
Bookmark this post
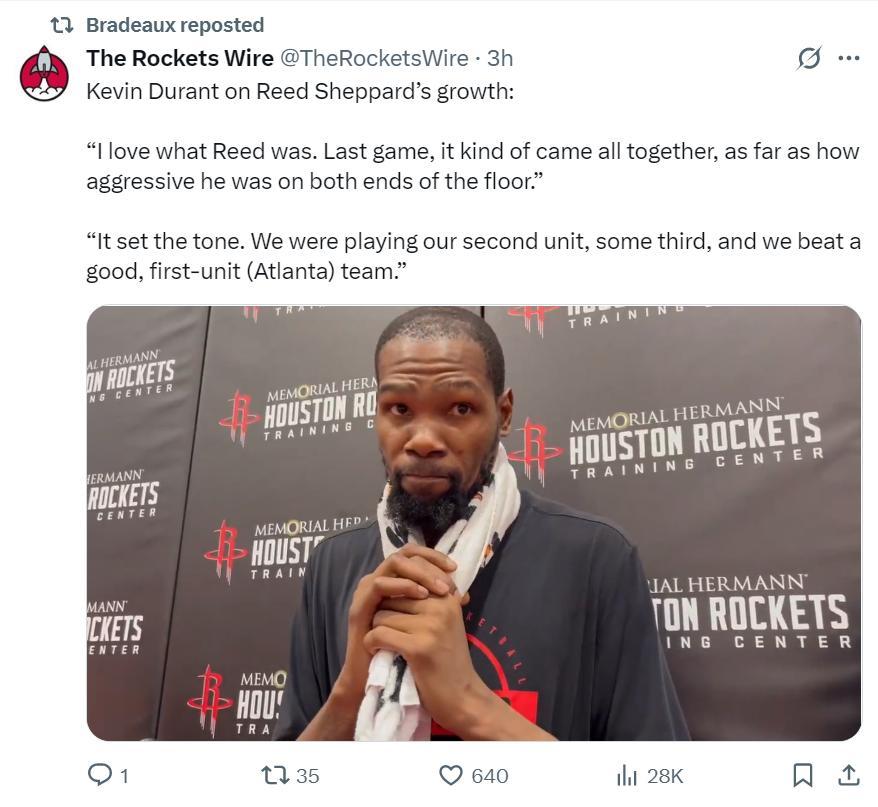[802, 775]
